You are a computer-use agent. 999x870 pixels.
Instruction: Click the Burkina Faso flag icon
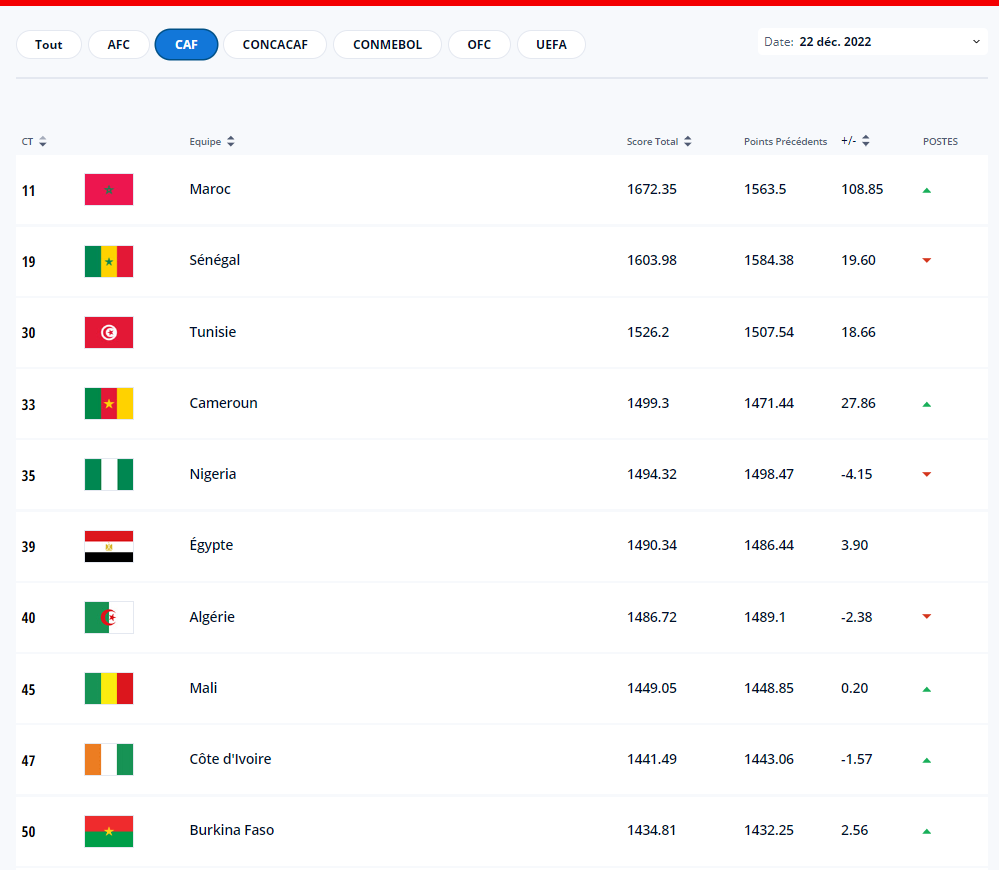109,831
